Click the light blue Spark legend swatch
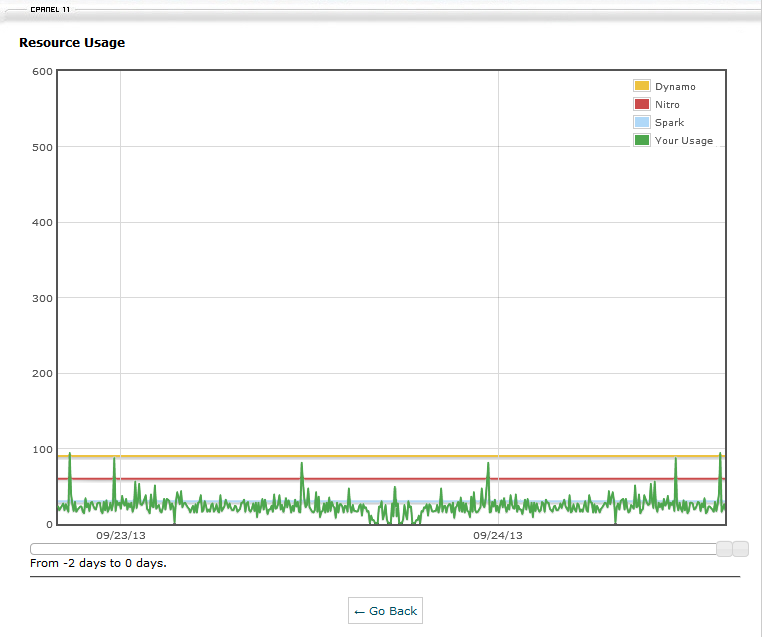This screenshot has height=637, width=762. (x=642, y=123)
